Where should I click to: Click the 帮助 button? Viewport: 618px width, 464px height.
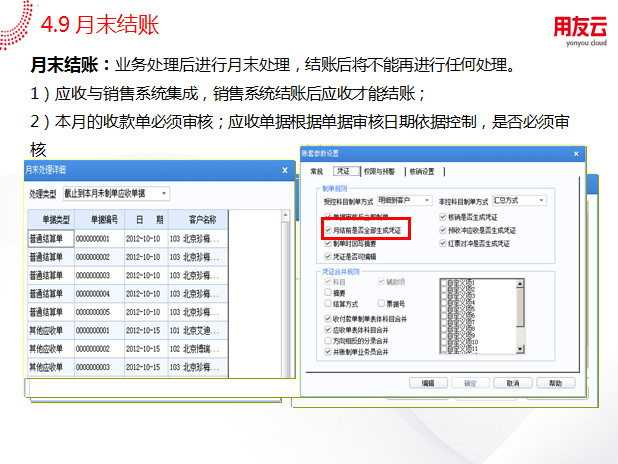point(555,383)
